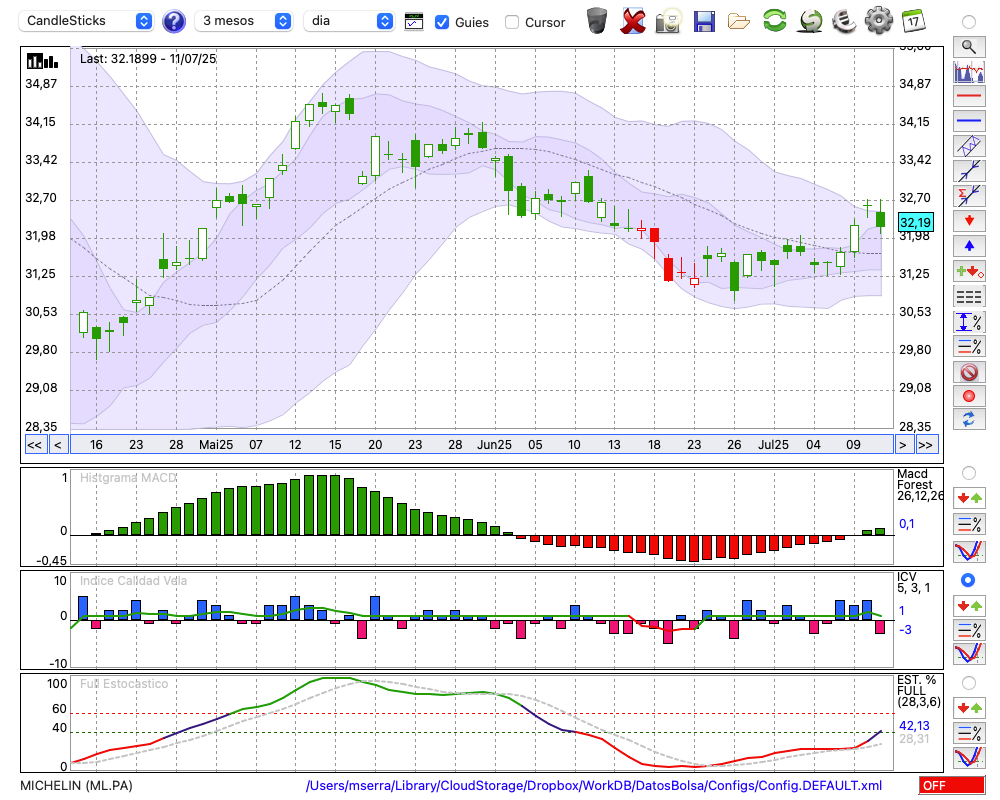Click the volume histogram overview icon

[969, 72]
